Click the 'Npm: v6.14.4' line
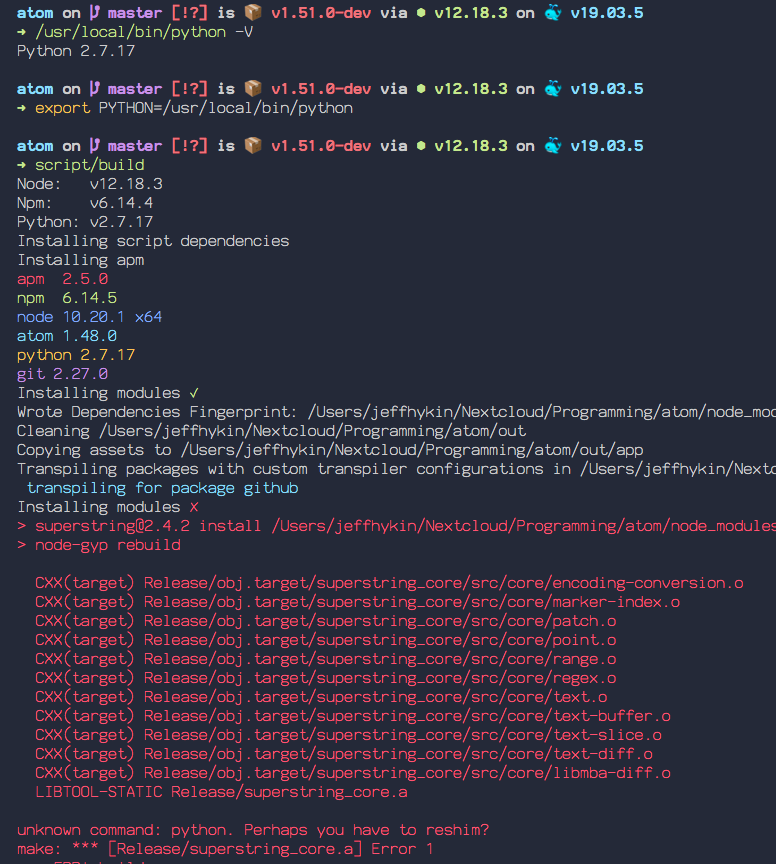The image size is (776, 864). (85, 203)
